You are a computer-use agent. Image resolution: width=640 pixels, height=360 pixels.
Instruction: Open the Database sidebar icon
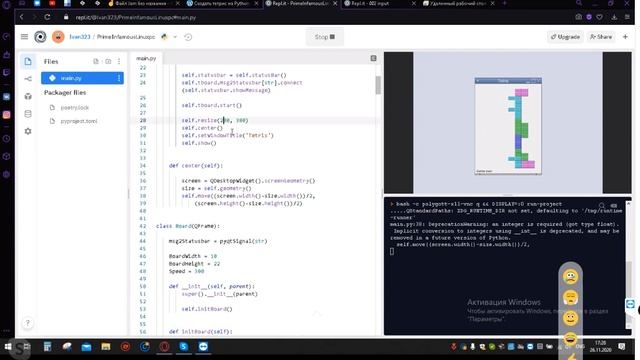click(x=28, y=114)
